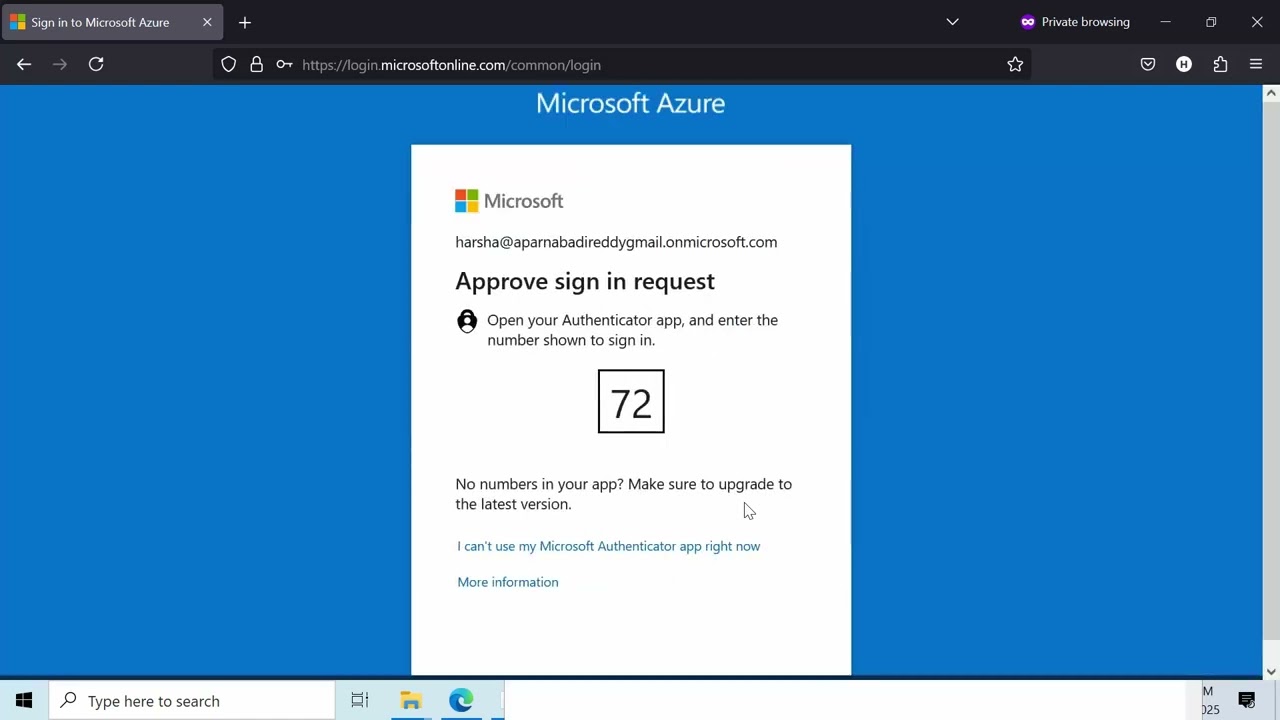Open the Windows Start menu
Viewport: 1280px width, 720px height.
point(24,701)
